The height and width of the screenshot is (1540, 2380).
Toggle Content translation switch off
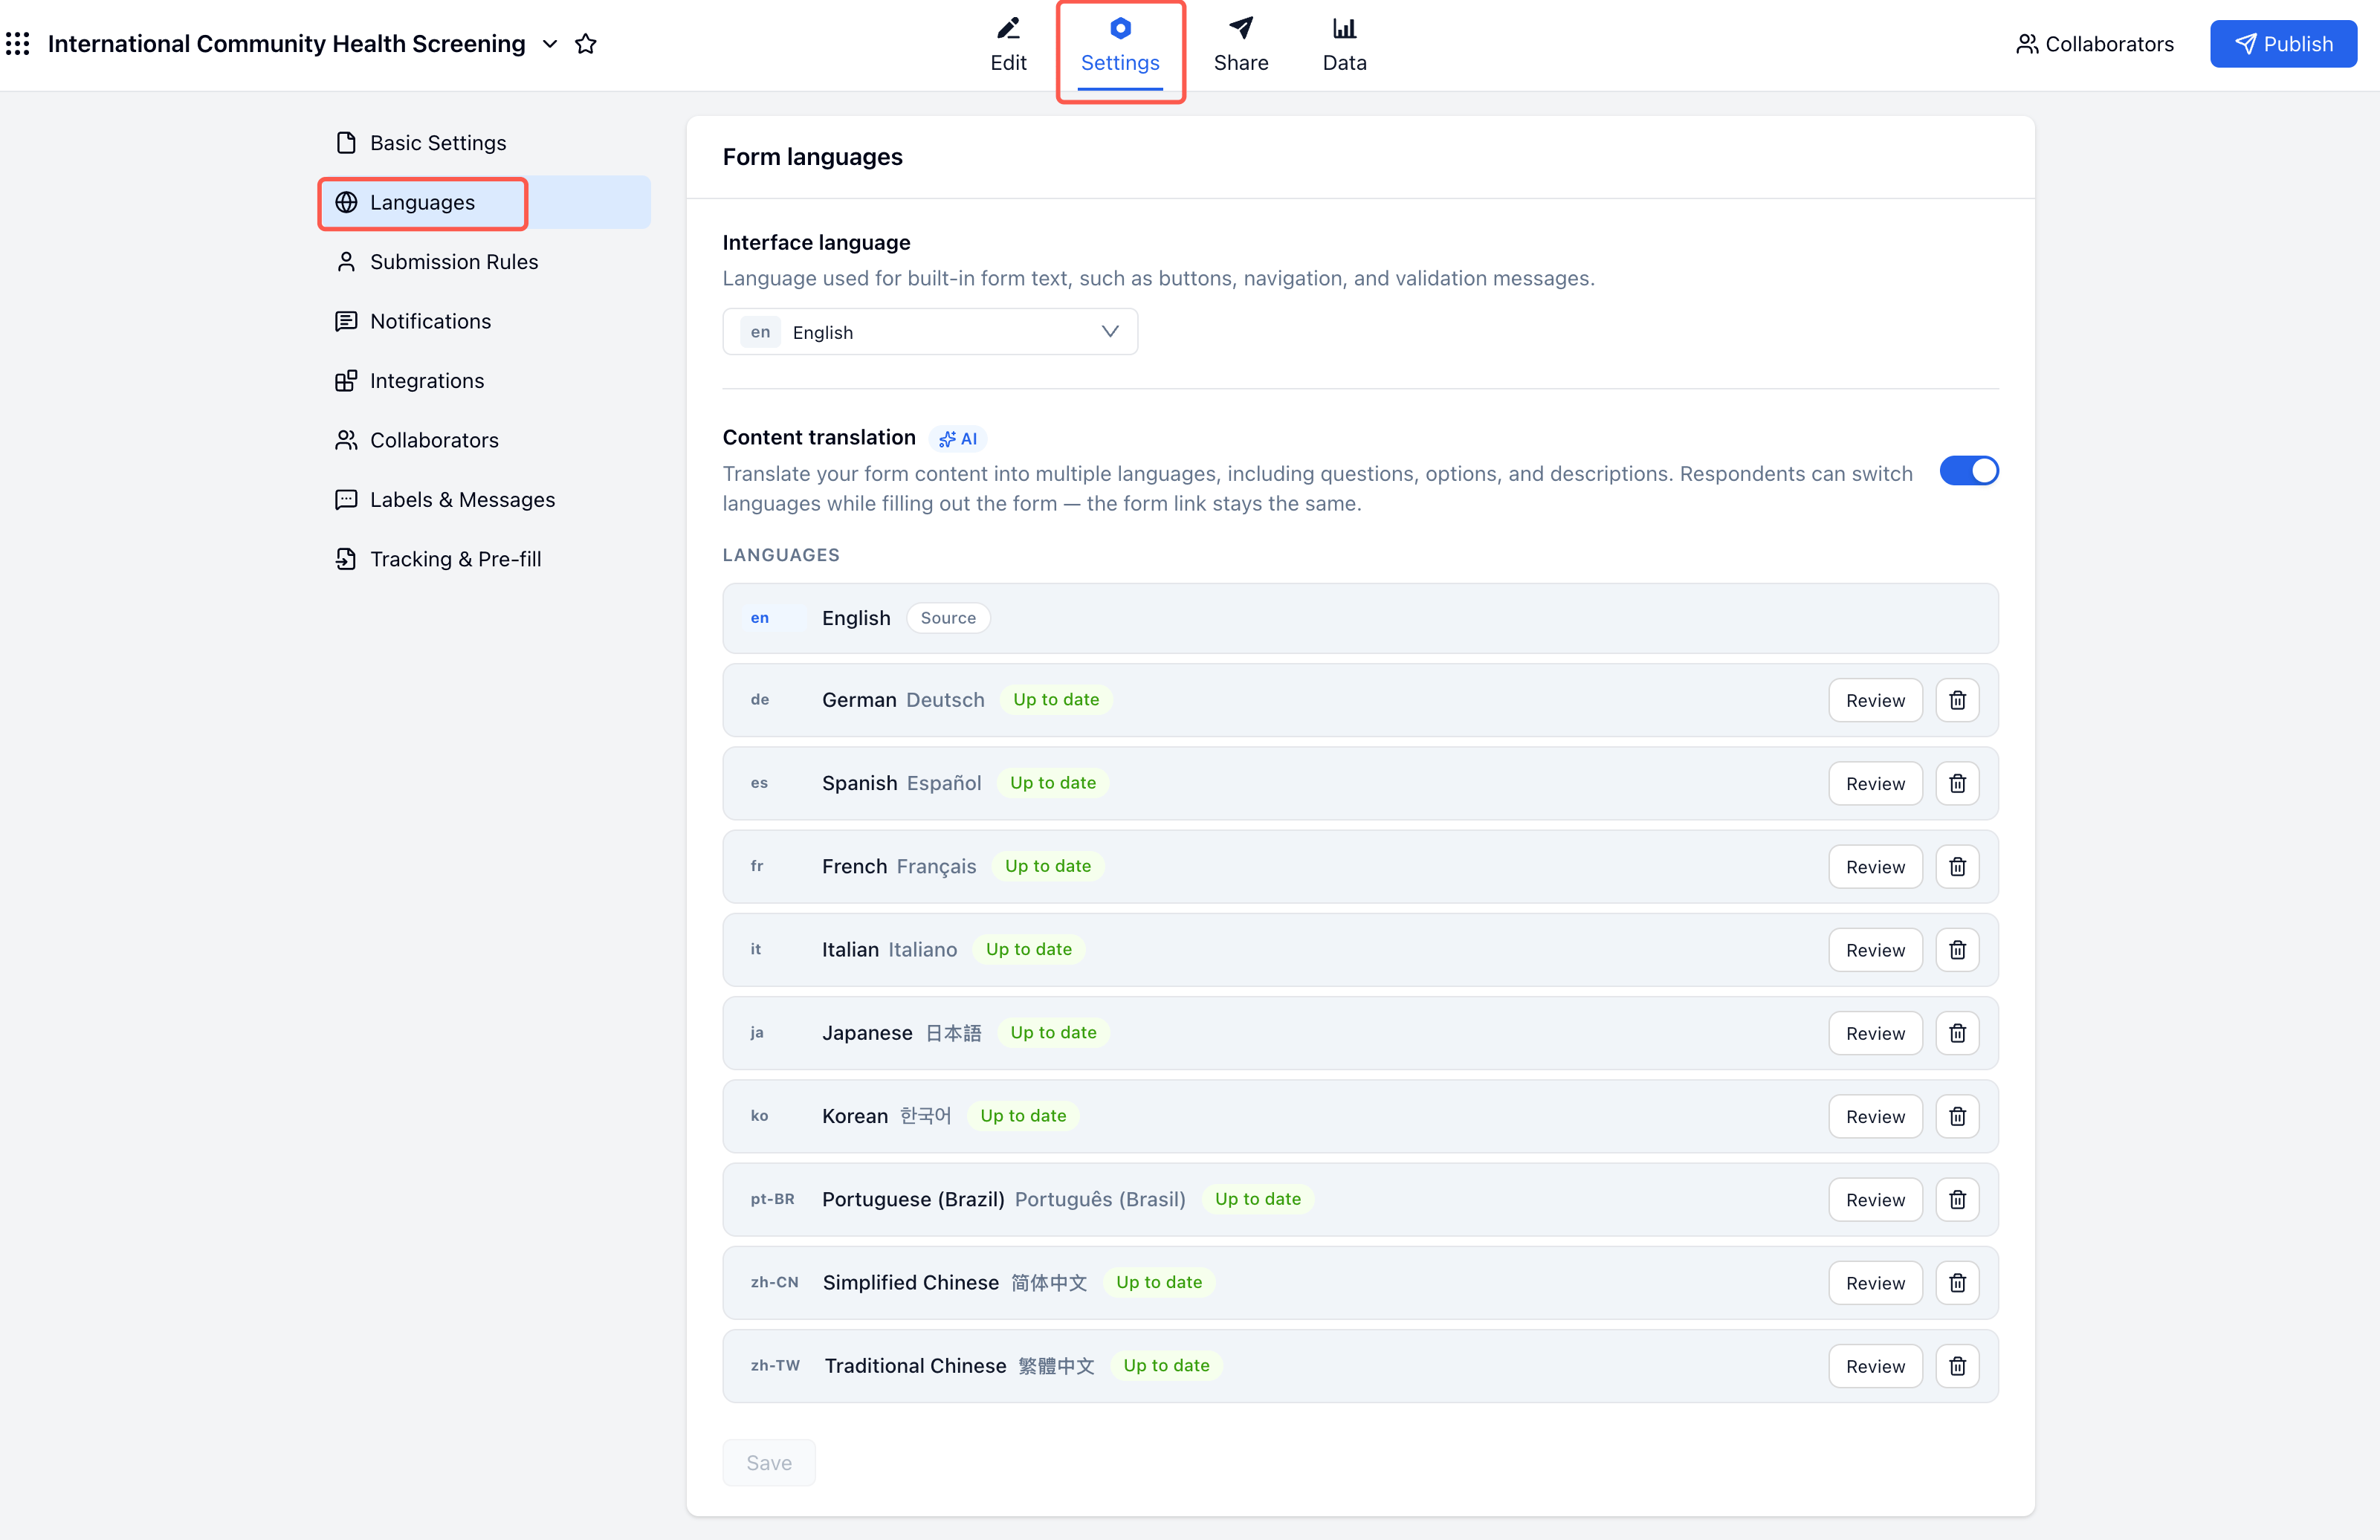(x=1969, y=471)
